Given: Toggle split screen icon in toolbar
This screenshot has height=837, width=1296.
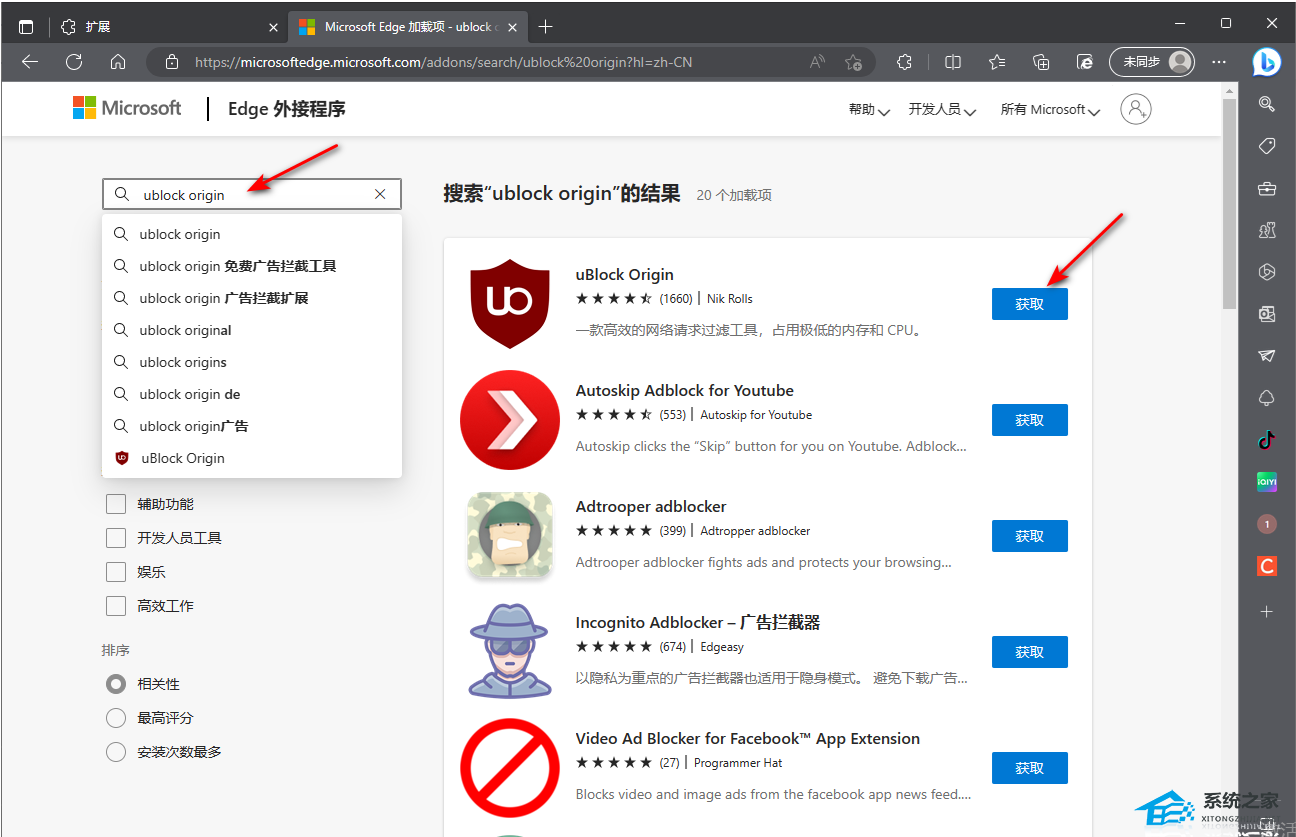Looking at the screenshot, I should (953, 62).
